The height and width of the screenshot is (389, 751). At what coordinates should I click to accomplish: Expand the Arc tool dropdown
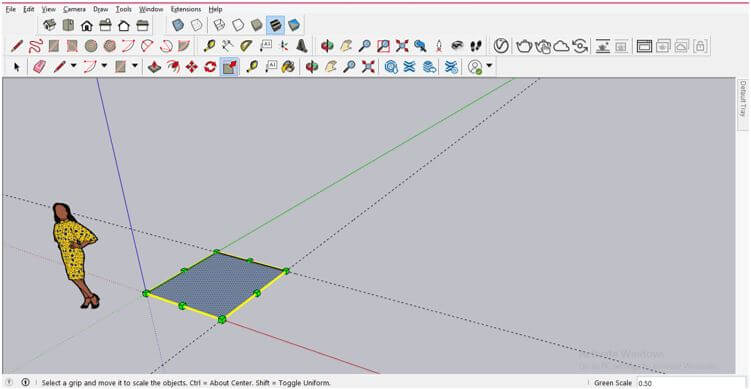point(104,65)
